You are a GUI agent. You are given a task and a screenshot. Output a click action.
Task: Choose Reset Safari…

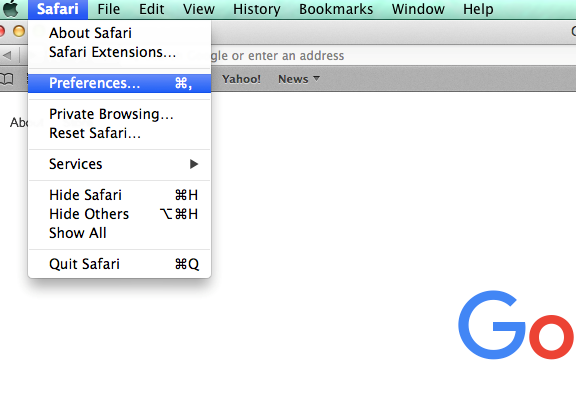pos(119,133)
